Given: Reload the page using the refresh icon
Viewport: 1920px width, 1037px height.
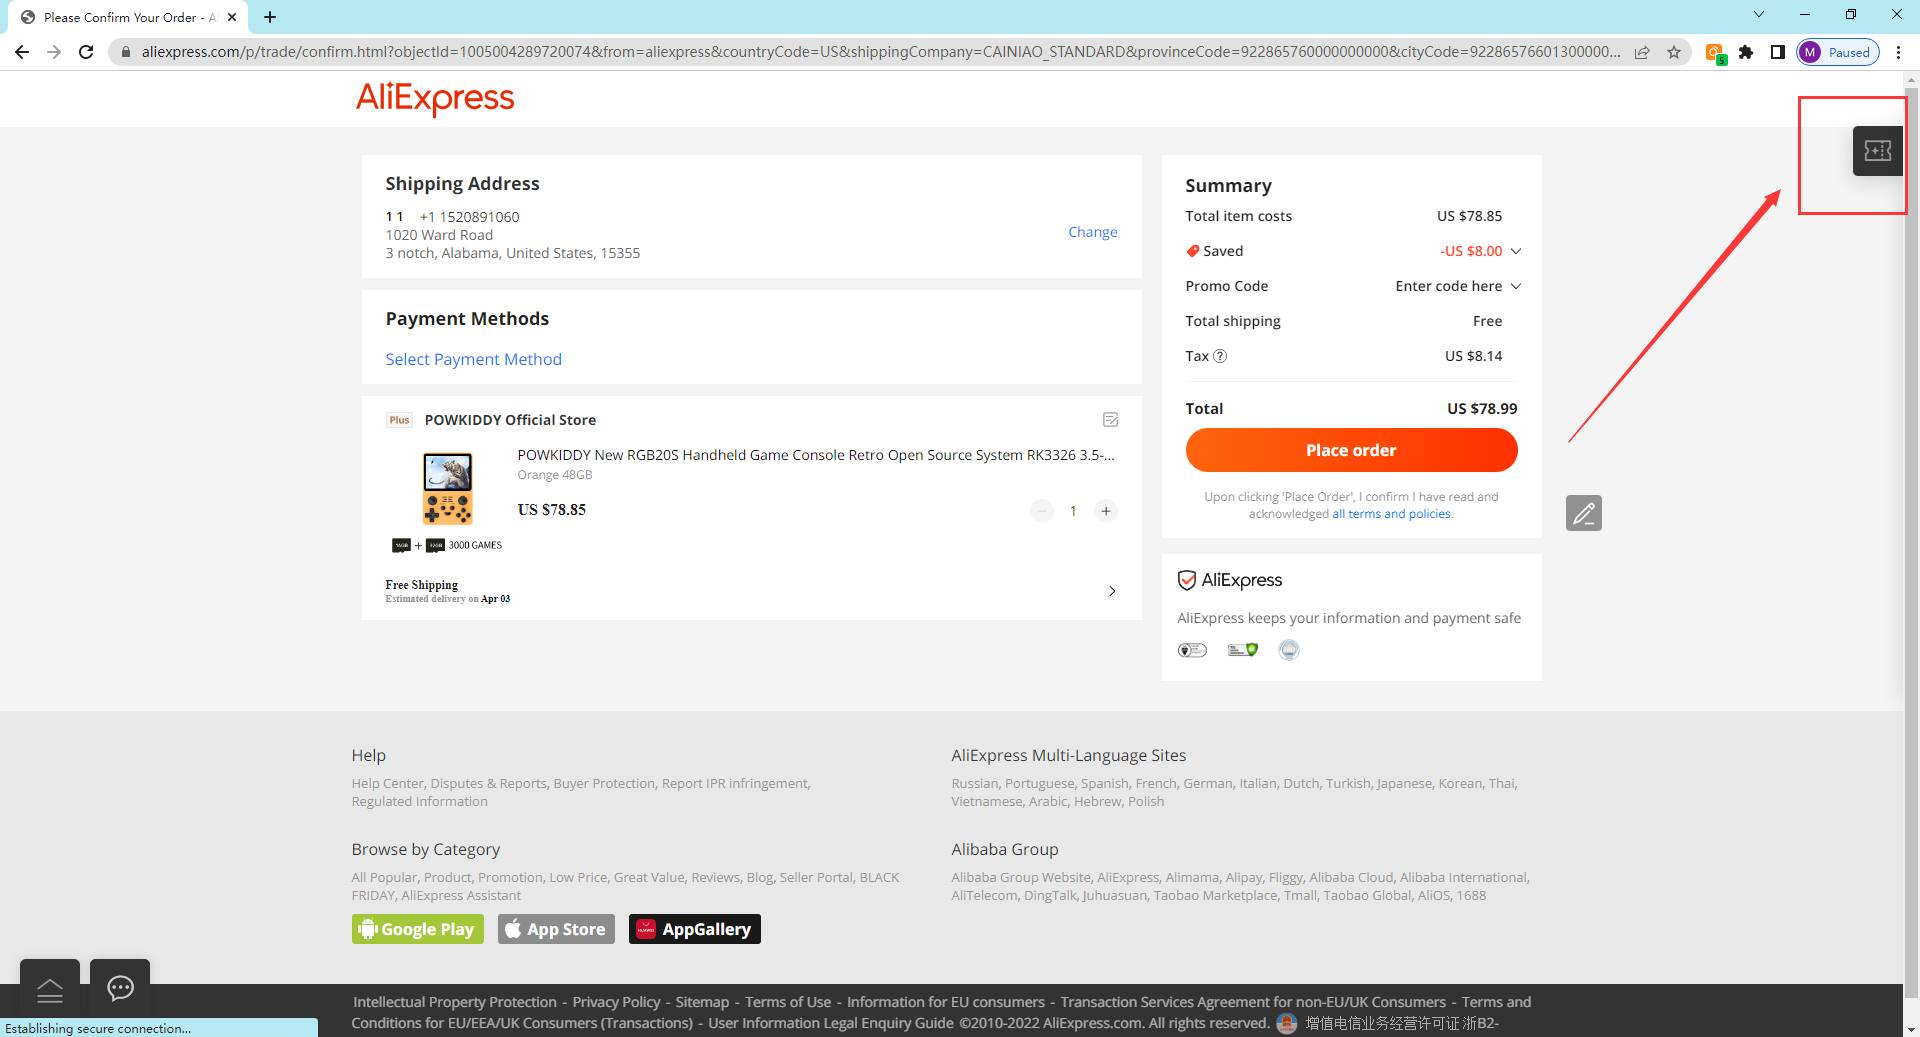Looking at the screenshot, I should [x=86, y=52].
